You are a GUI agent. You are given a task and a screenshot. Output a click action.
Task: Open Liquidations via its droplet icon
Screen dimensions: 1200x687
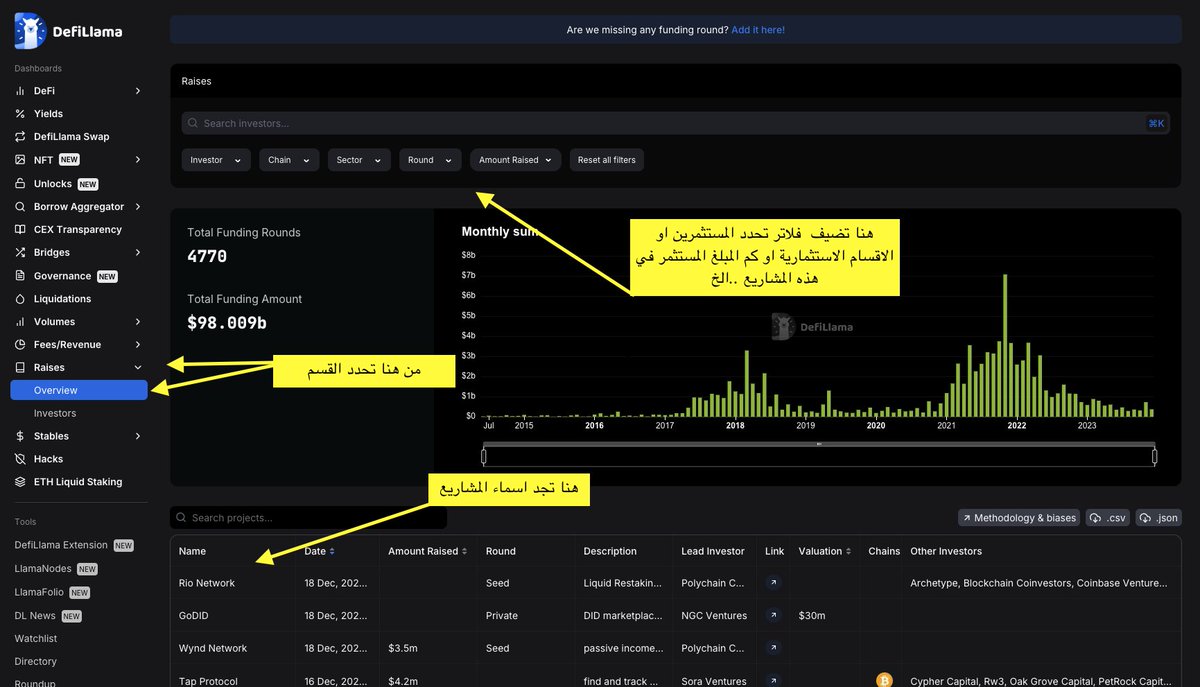(20, 299)
